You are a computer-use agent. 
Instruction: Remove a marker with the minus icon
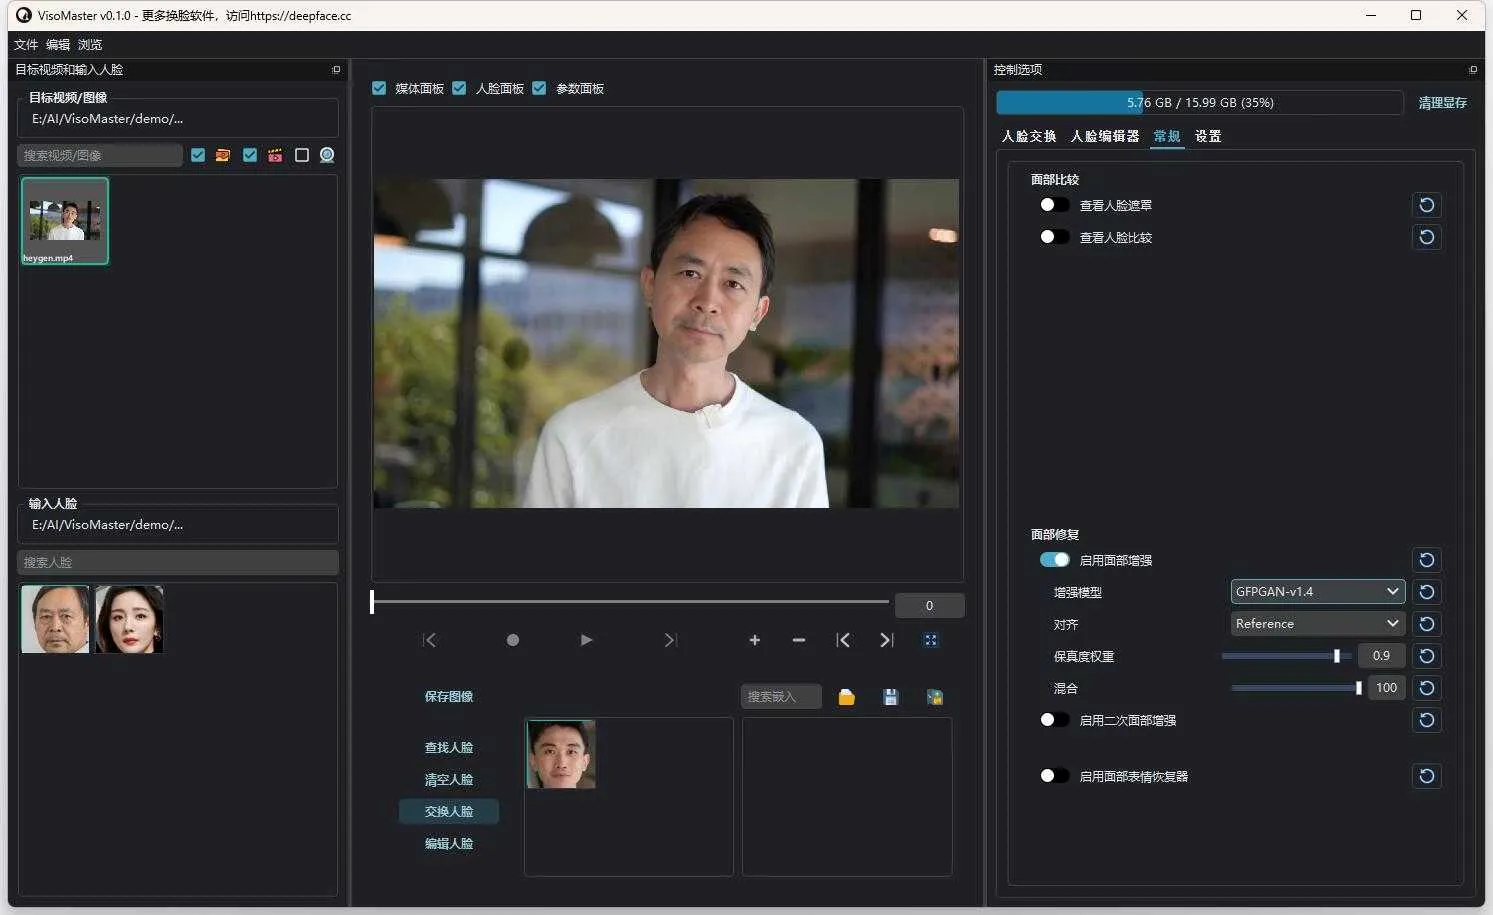(x=799, y=640)
